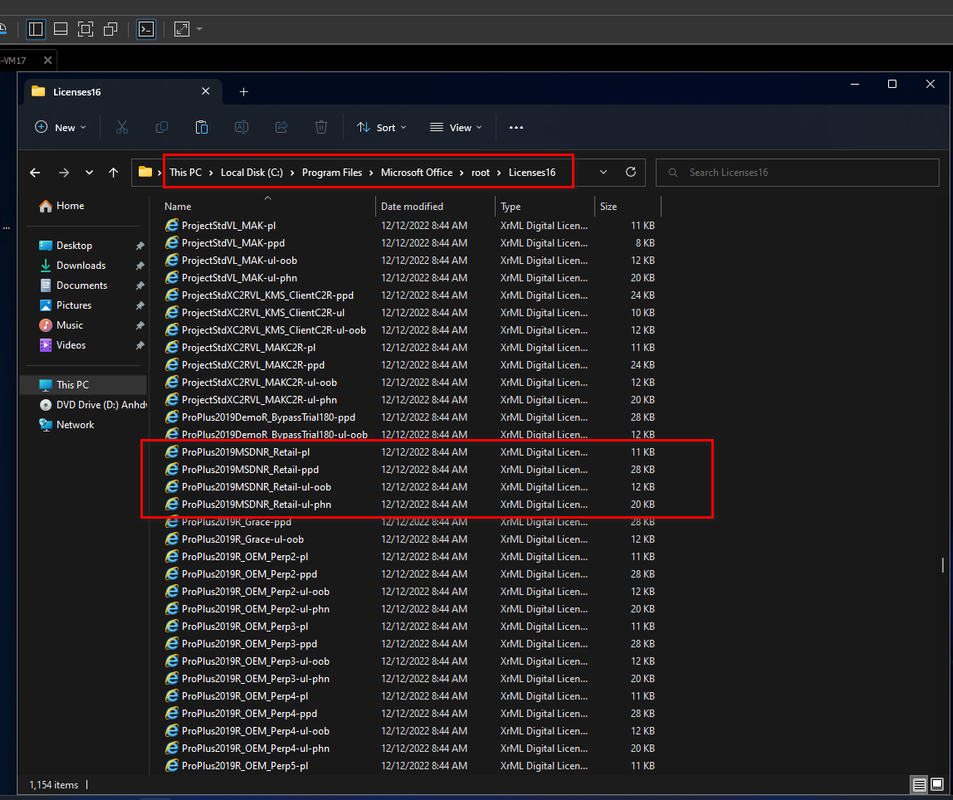Click the Search Licenses16 field
The height and width of the screenshot is (800, 953).
[x=797, y=173]
